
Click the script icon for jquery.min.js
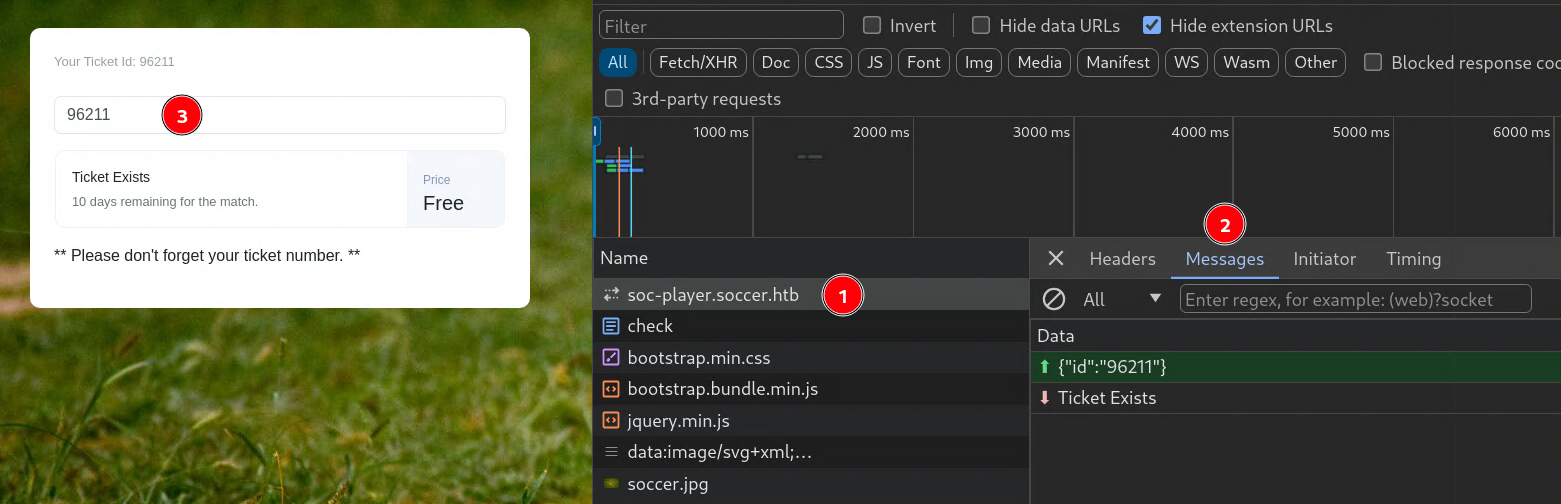(x=611, y=421)
